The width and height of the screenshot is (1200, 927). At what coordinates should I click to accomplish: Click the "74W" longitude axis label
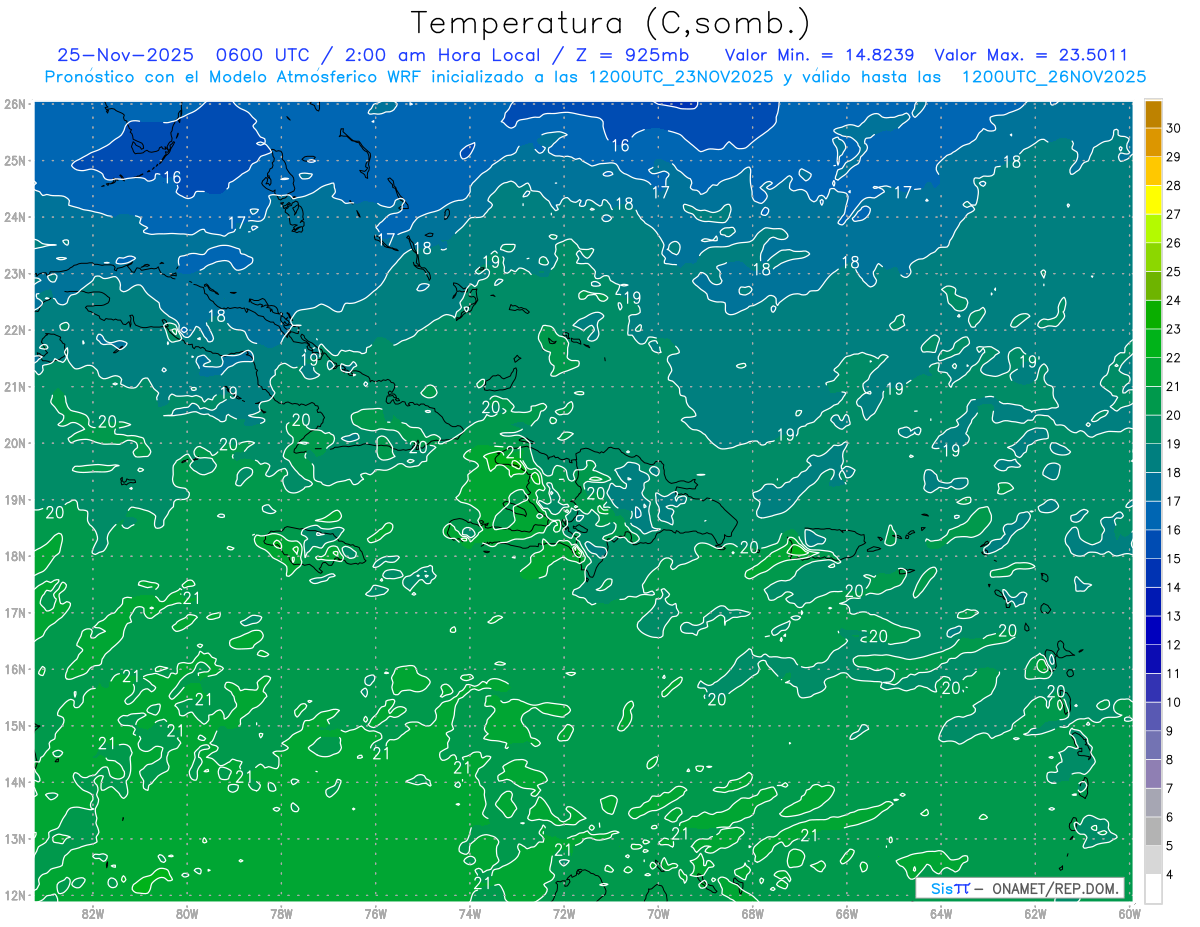click(x=470, y=913)
